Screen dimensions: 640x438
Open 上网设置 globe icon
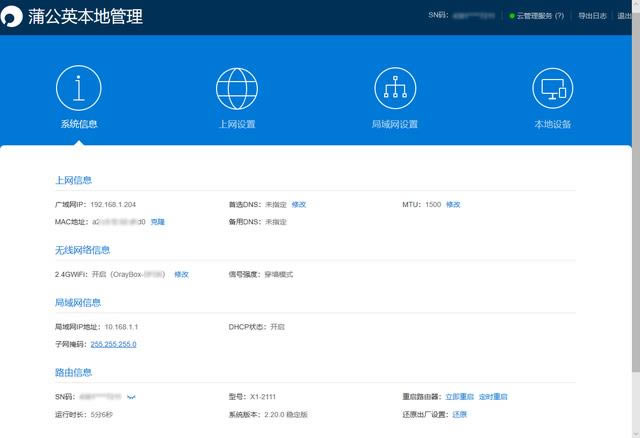237,88
